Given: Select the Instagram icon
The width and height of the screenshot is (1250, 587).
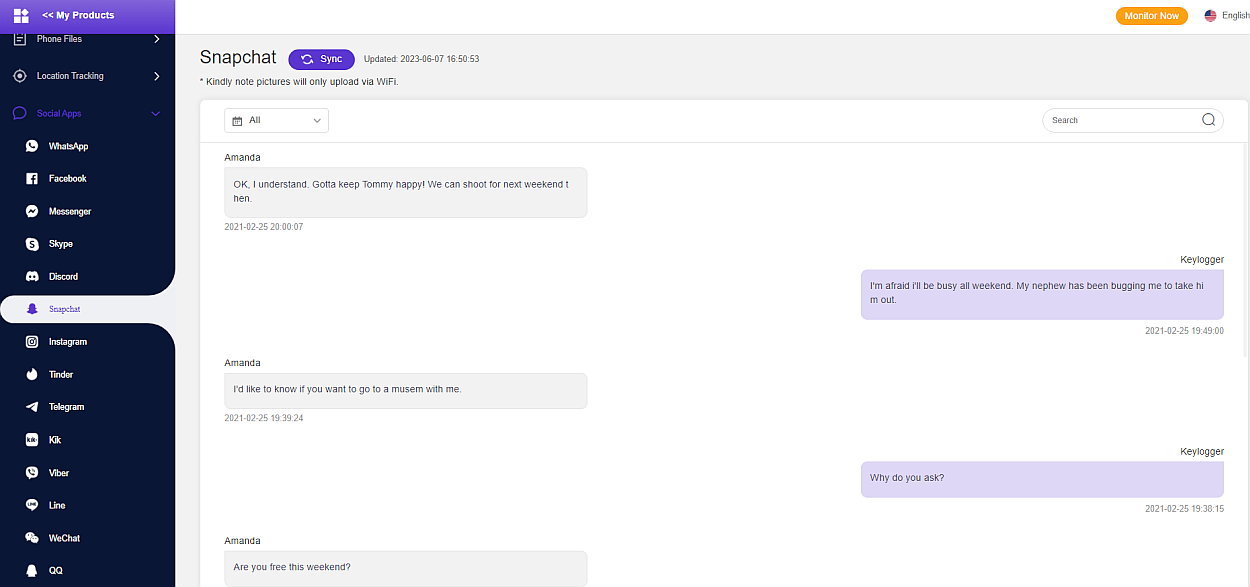Looking at the screenshot, I should pyautogui.click(x=32, y=342).
